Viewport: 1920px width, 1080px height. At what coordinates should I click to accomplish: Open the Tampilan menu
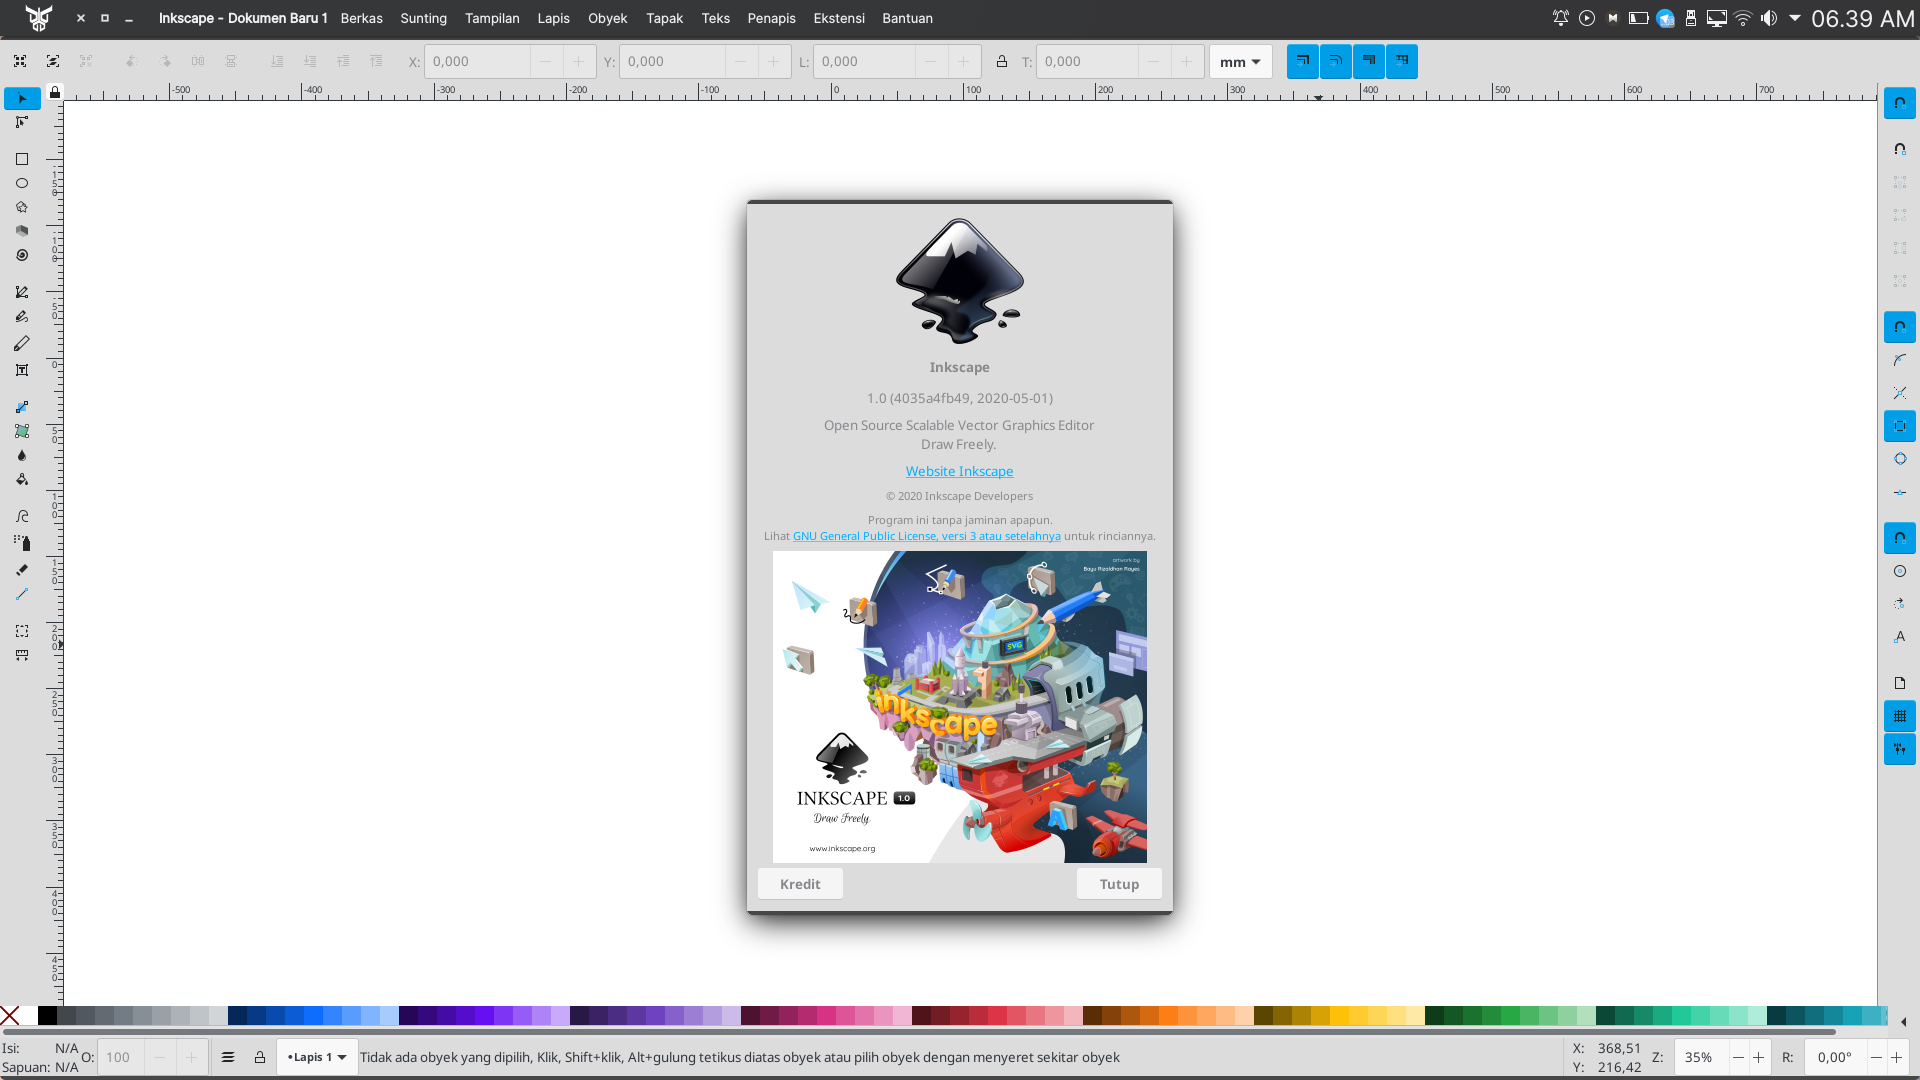pos(492,18)
